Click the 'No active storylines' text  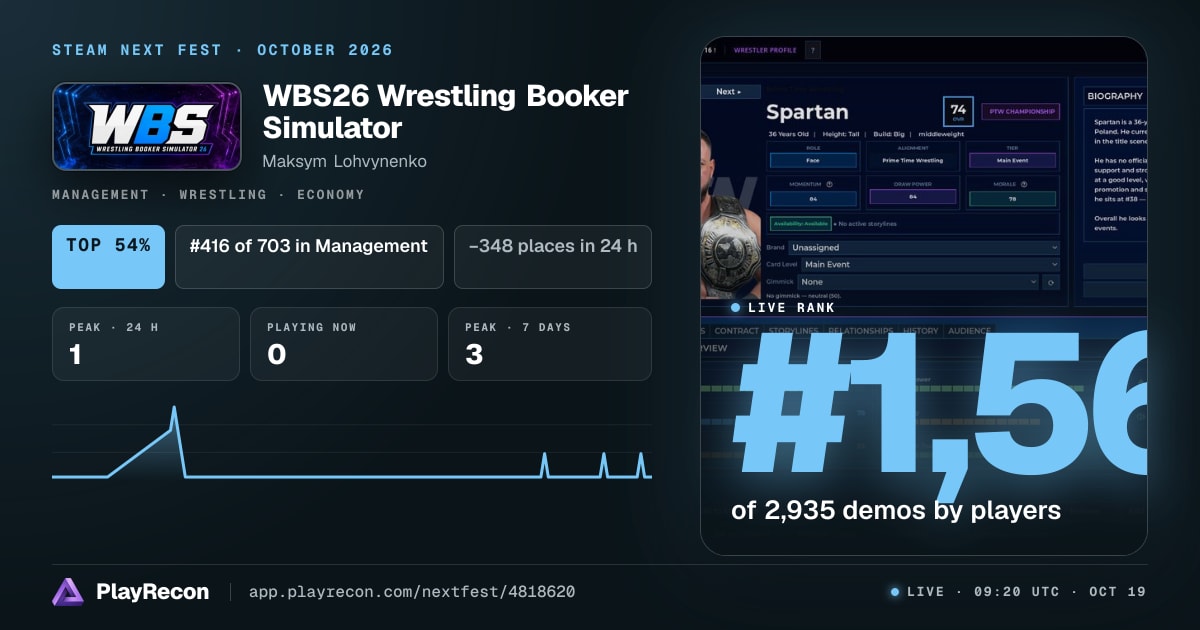point(867,224)
